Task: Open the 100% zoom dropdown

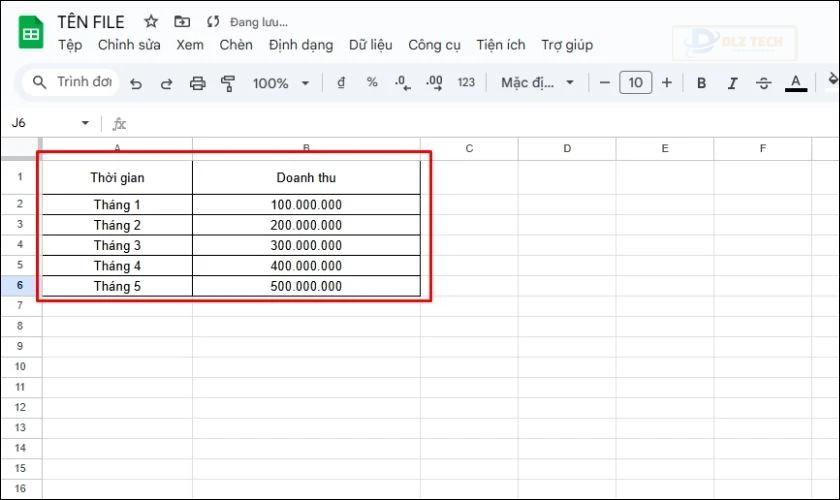Action: point(281,83)
